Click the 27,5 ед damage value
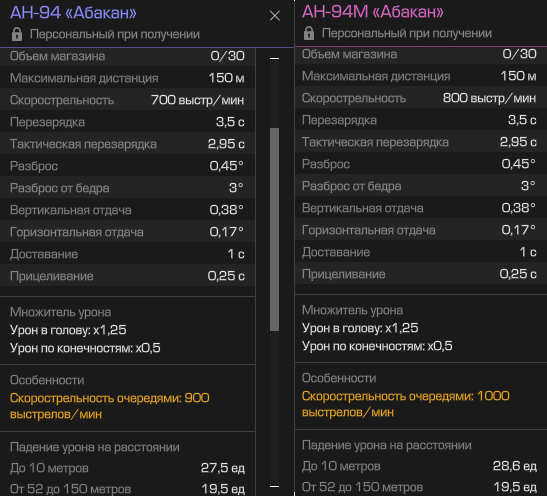 (x=223, y=468)
